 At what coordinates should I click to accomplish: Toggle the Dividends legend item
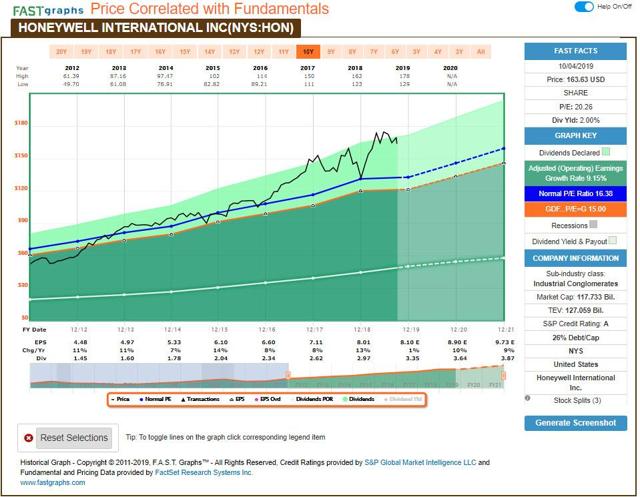(359, 399)
